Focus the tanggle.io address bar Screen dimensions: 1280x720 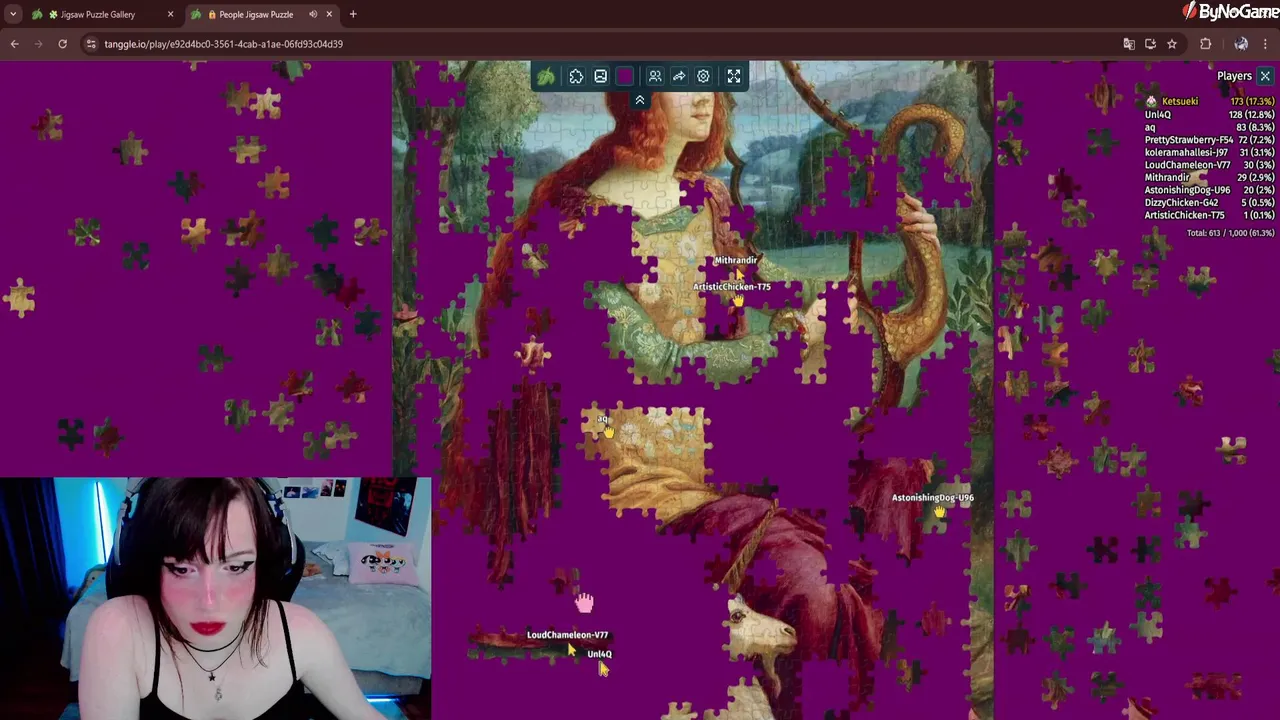(600, 44)
